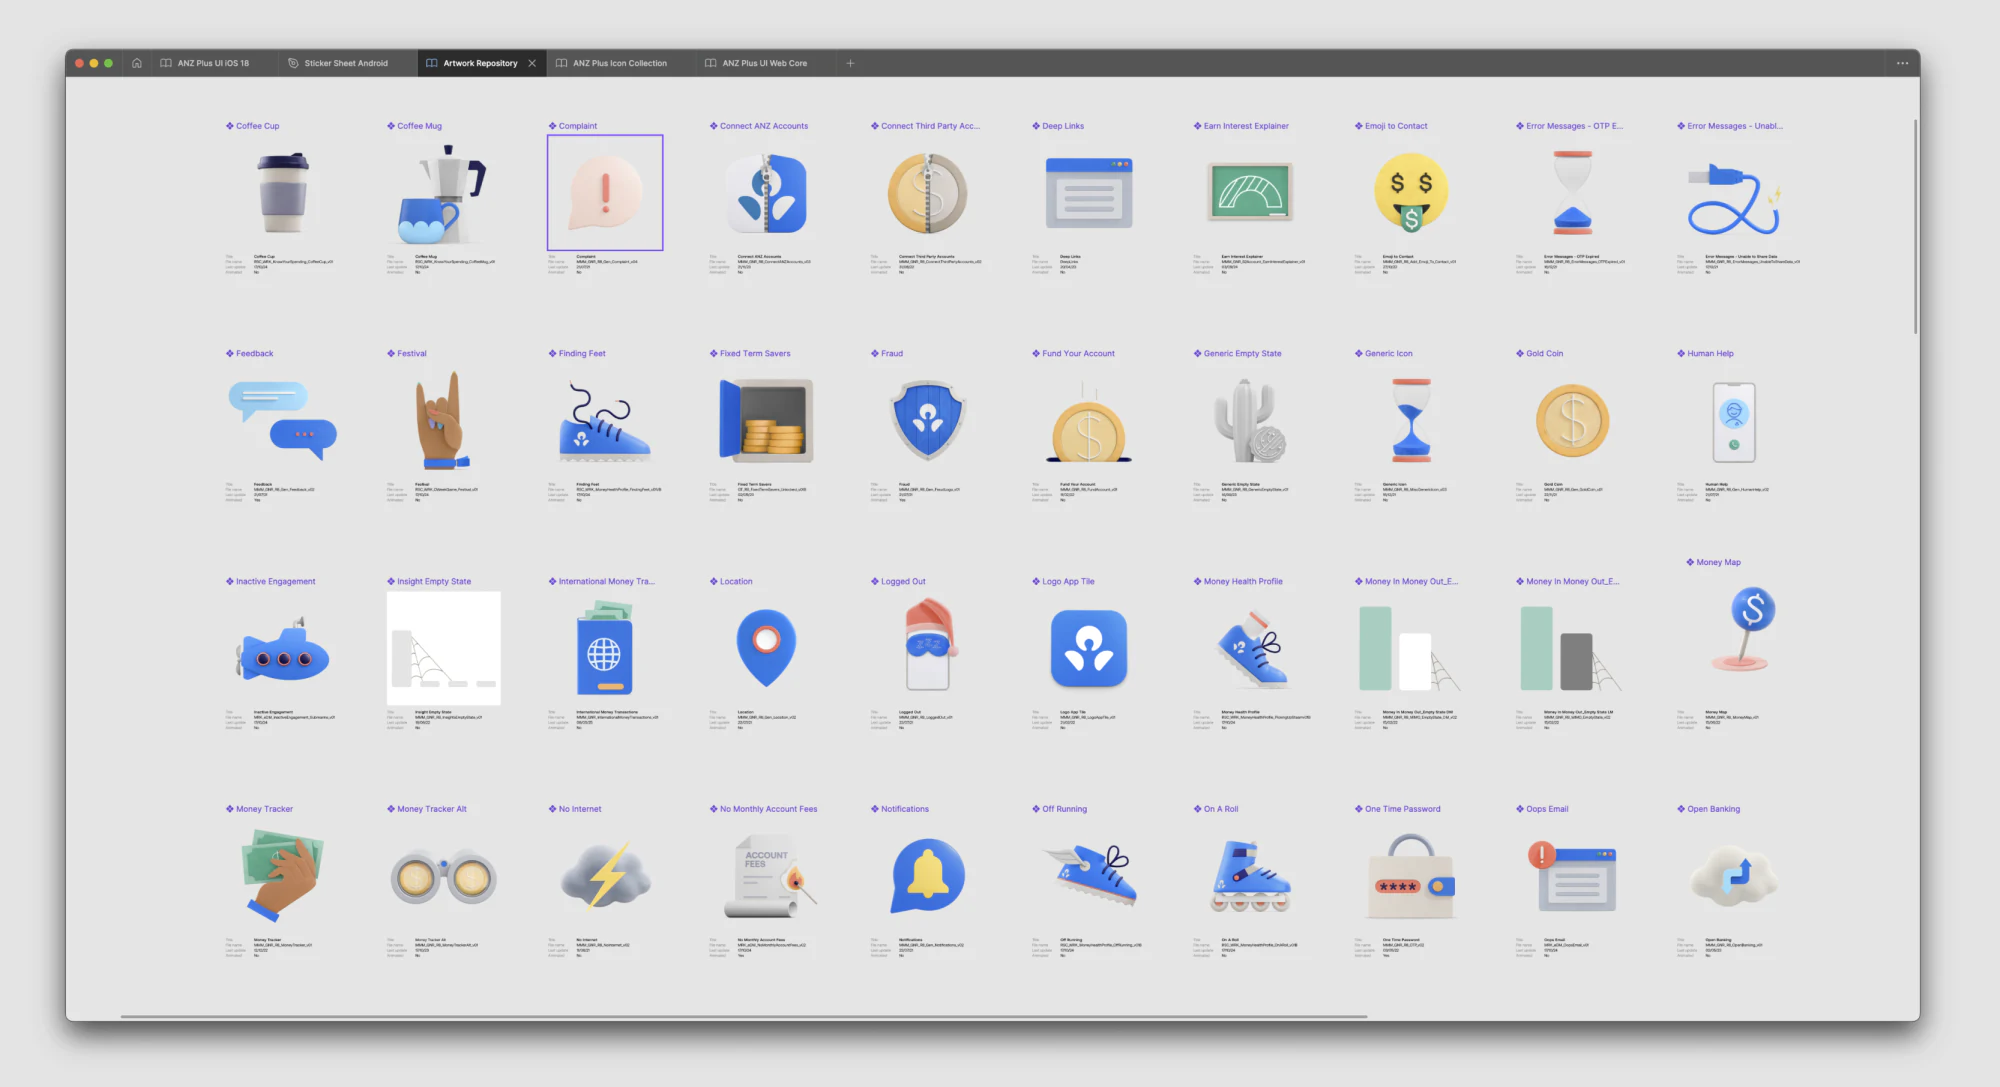Select the No Internet storm cloud artwork
The height and width of the screenshot is (1087, 2000).
coord(605,877)
